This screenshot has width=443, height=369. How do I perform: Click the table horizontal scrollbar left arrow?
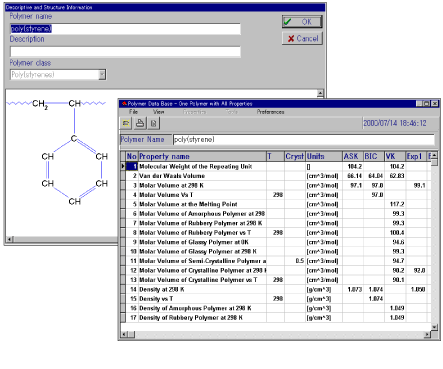point(124,334)
